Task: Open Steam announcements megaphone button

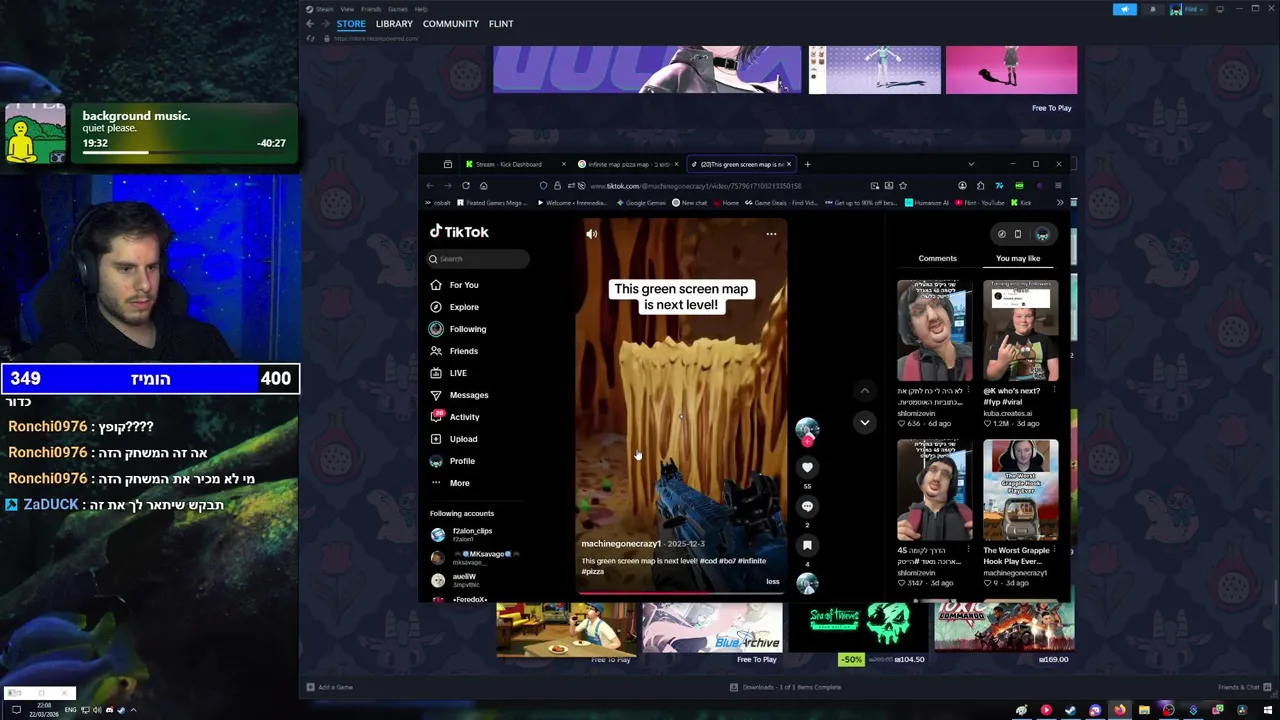Action: coord(1125,9)
